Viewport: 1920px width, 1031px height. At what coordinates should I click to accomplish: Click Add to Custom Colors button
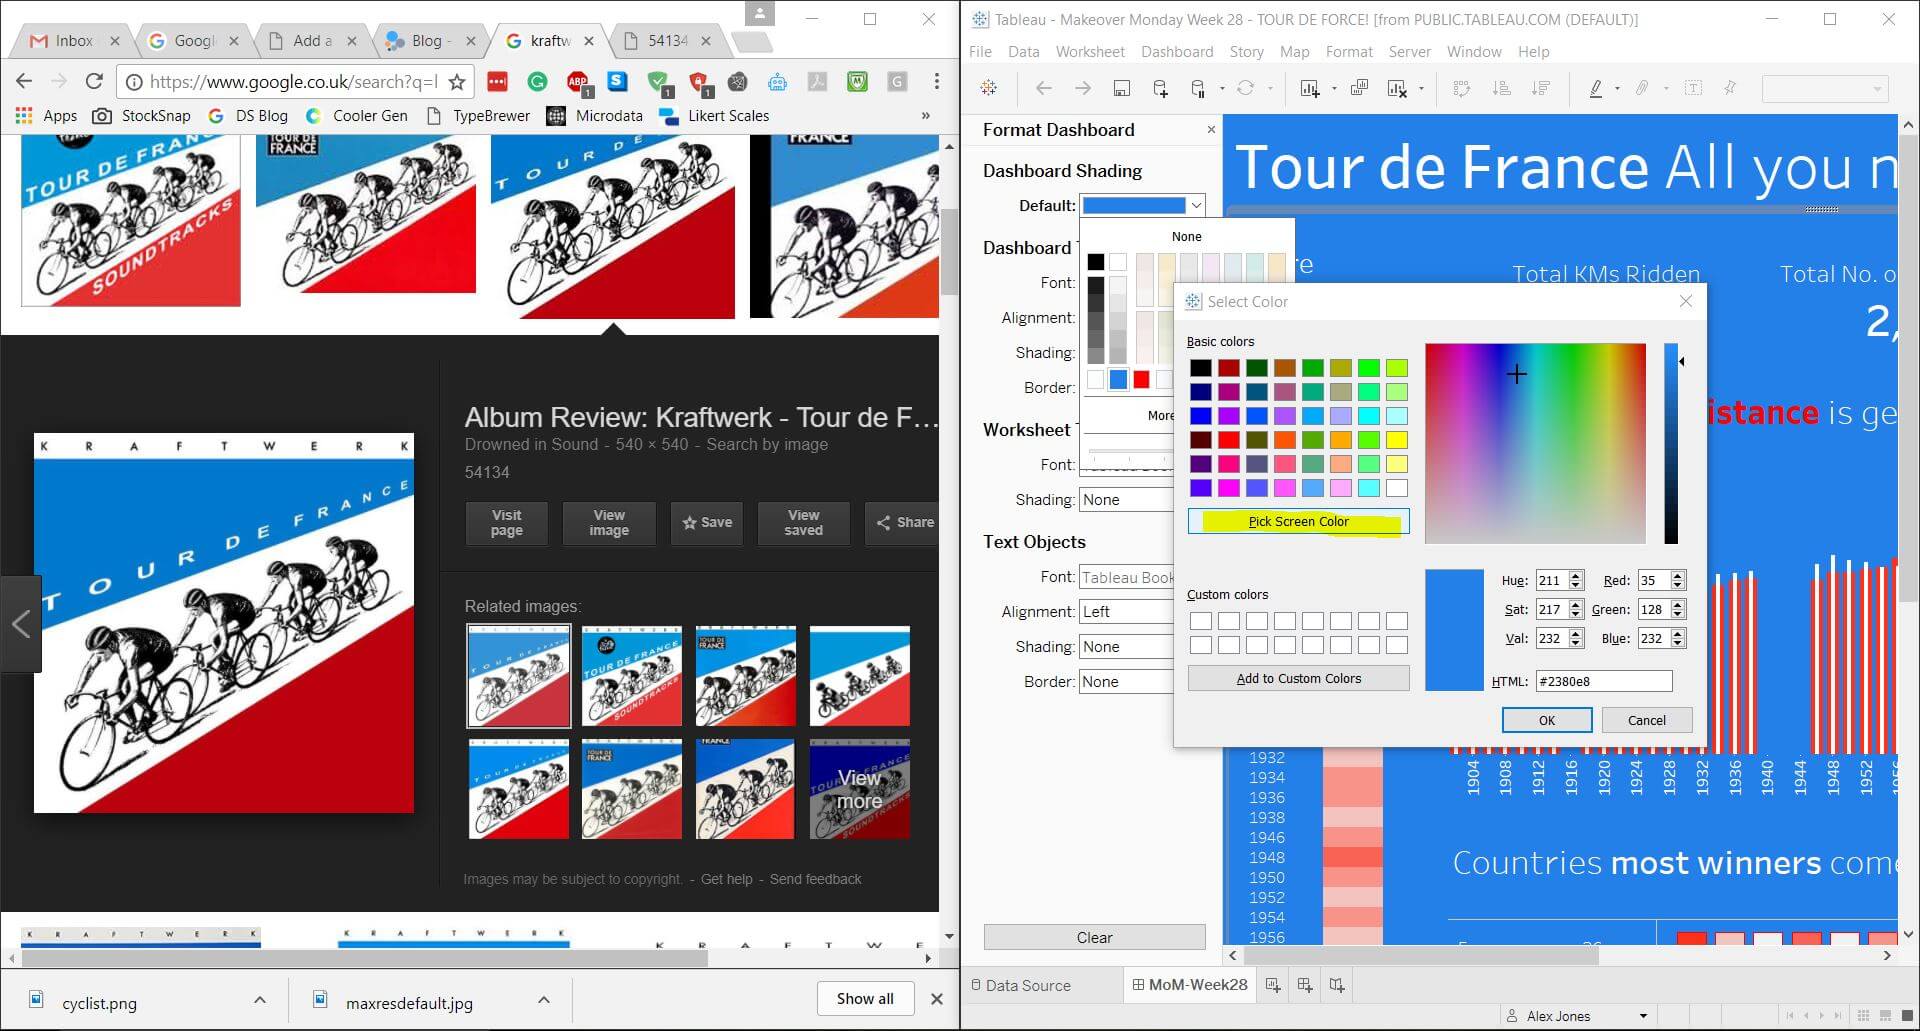tap(1298, 678)
